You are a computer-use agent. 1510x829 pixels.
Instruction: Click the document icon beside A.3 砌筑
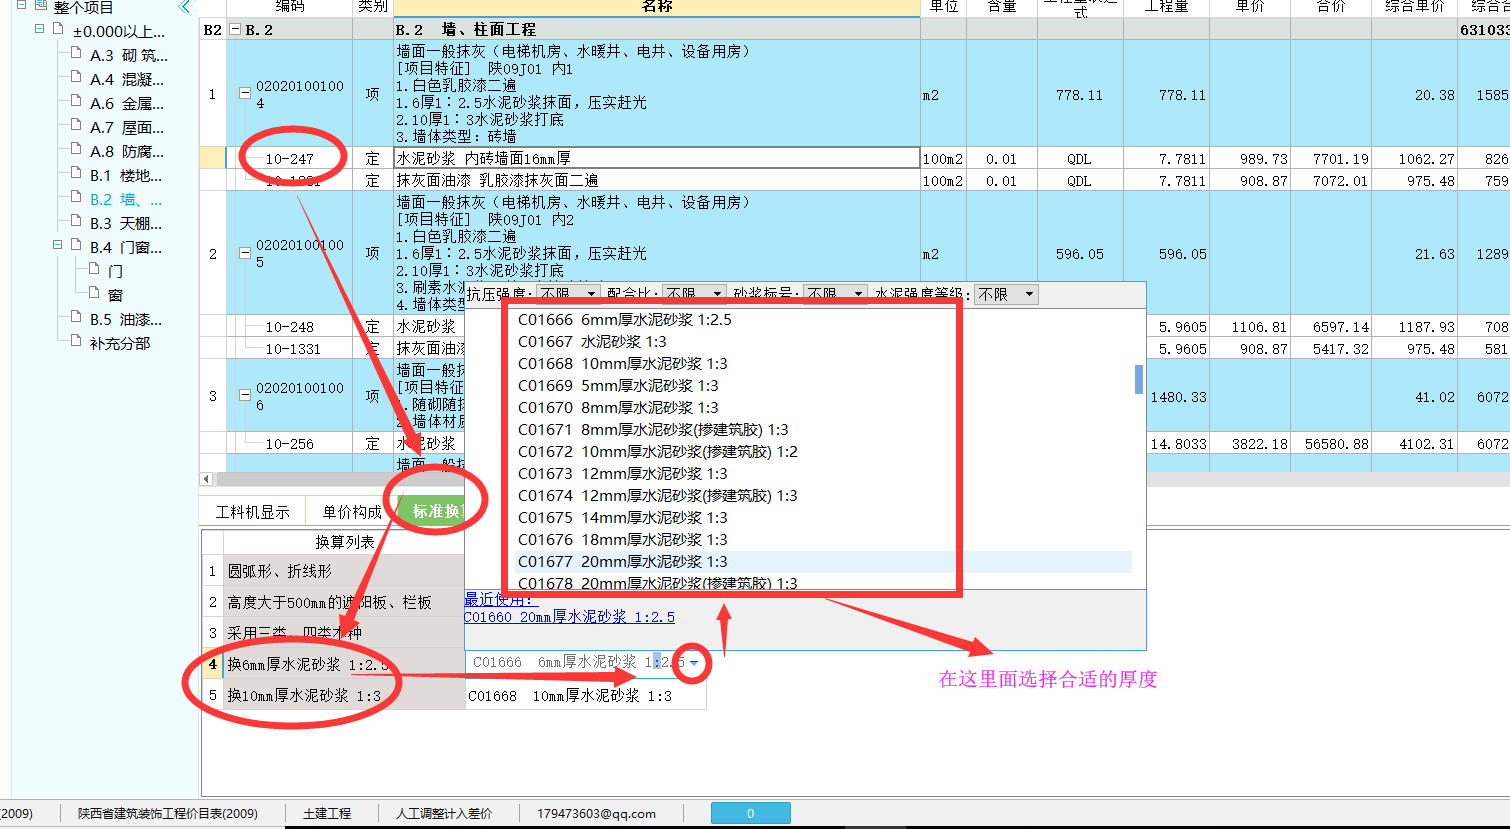click(75, 53)
